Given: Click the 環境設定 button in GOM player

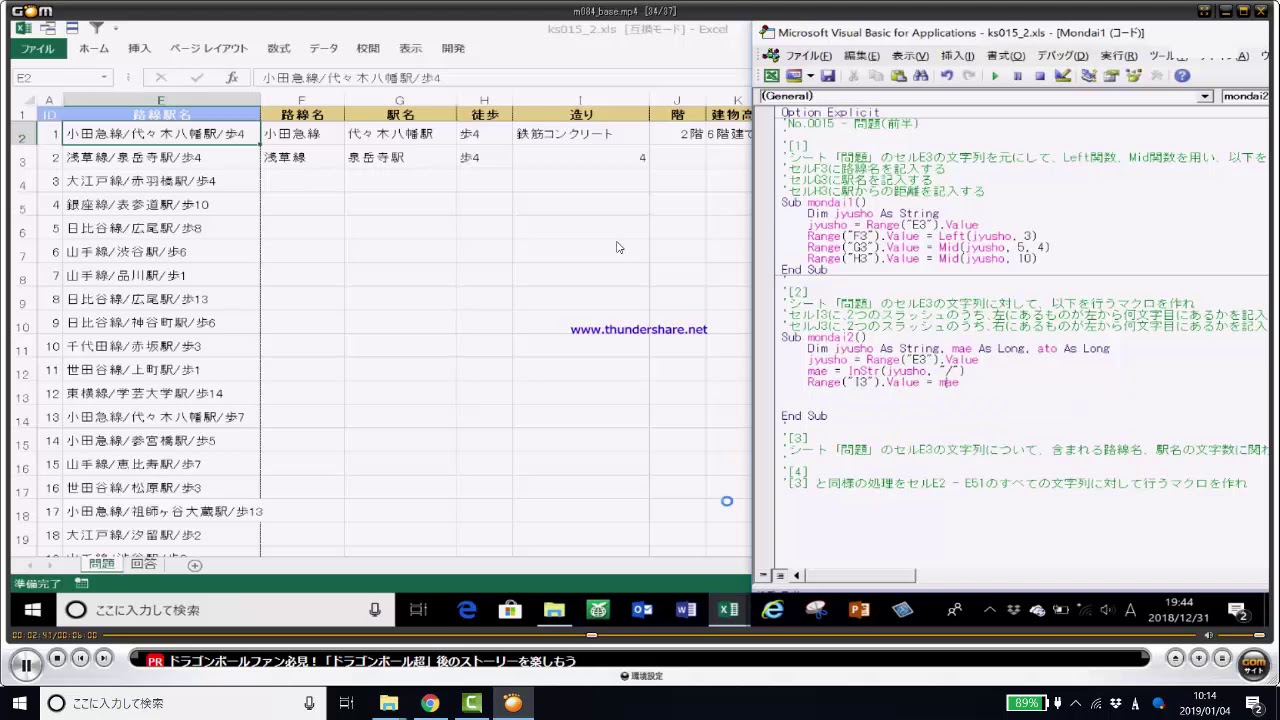Looking at the screenshot, I should 641,676.
